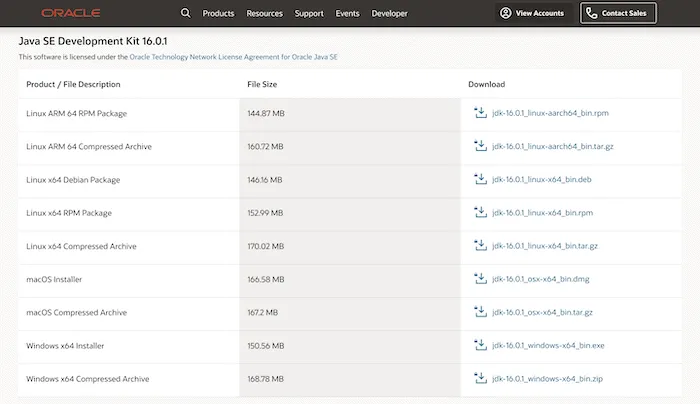Image resolution: width=700 pixels, height=404 pixels.
Task: Select Linux x64 Compressed Archive text
Action: [81, 246]
